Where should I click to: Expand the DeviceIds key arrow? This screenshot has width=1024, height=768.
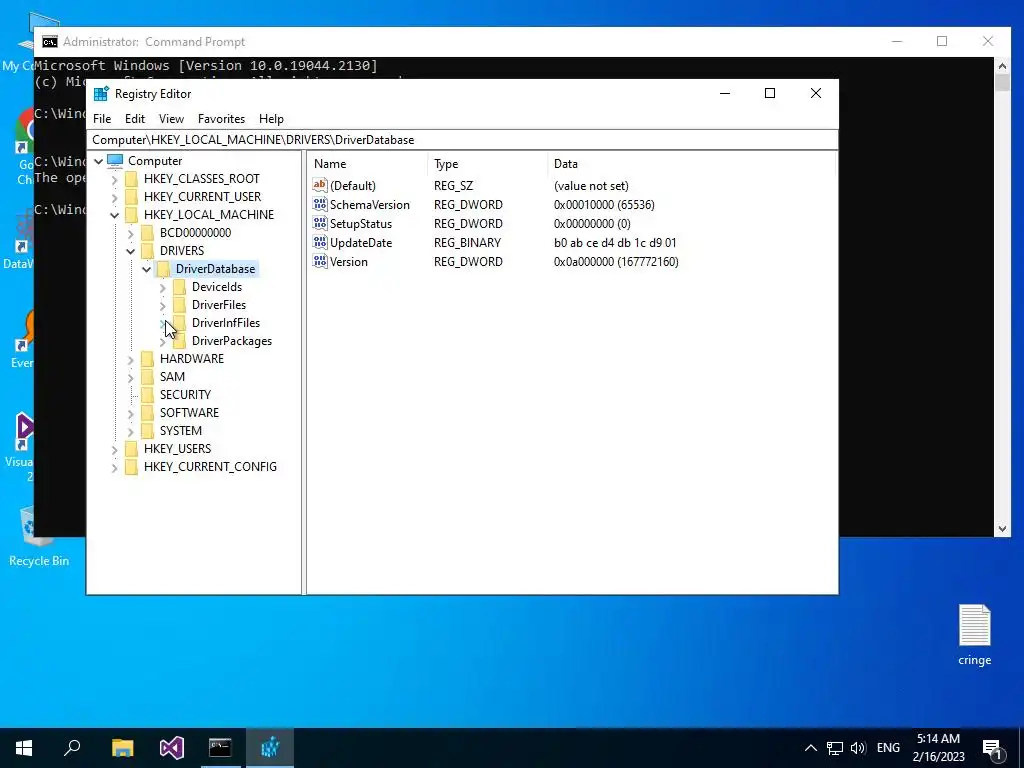click(x=163, y=287)
